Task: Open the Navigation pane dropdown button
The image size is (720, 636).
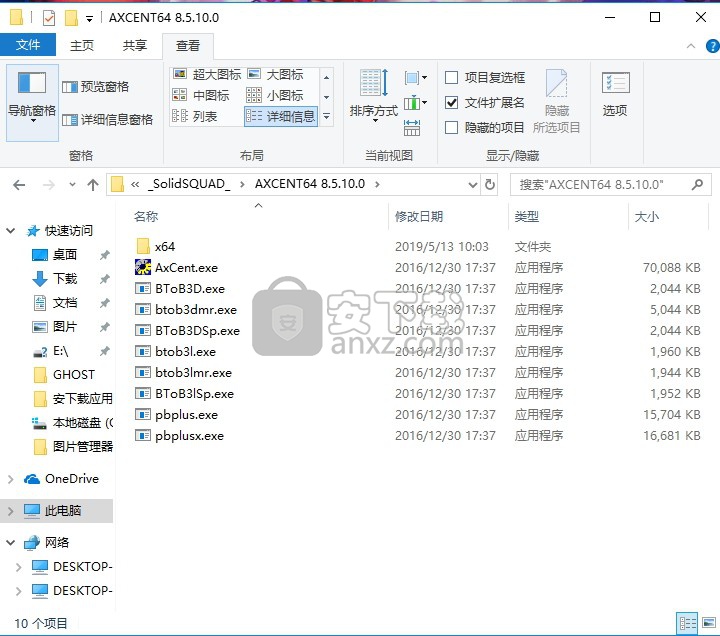Action: coord(32,103)
